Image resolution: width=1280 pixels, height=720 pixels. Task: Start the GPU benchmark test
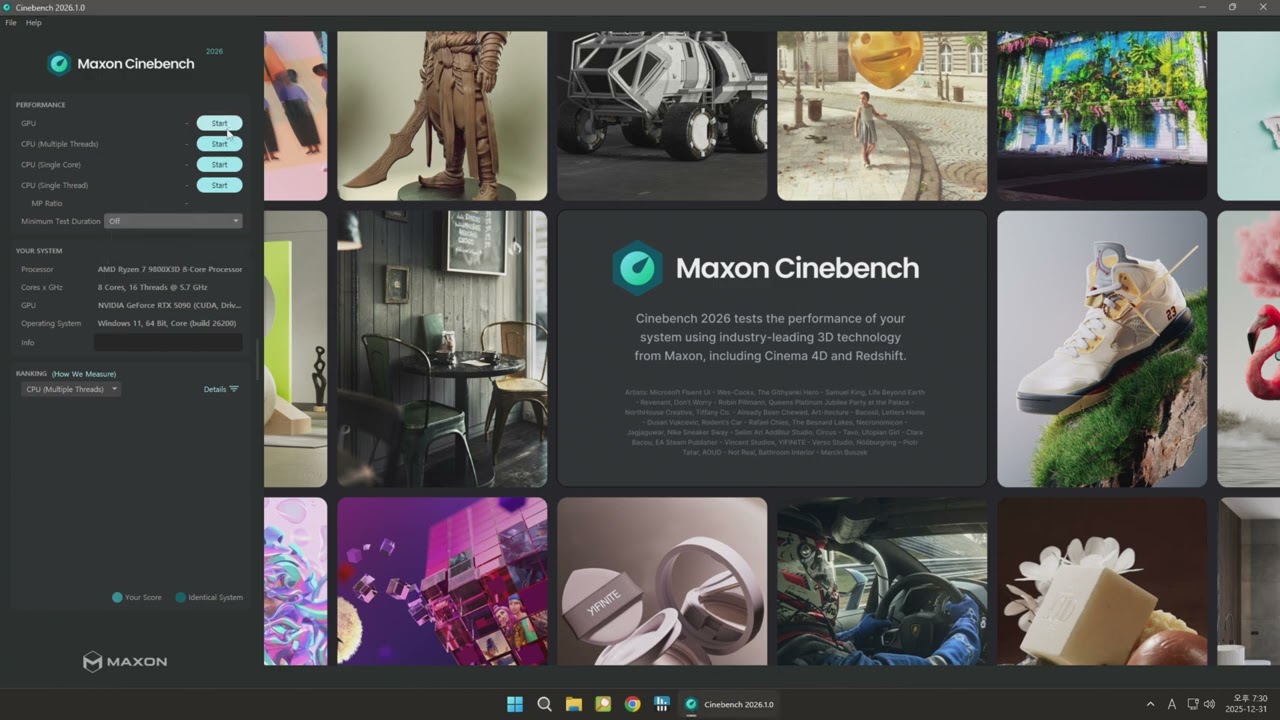[x=219, y=123]
